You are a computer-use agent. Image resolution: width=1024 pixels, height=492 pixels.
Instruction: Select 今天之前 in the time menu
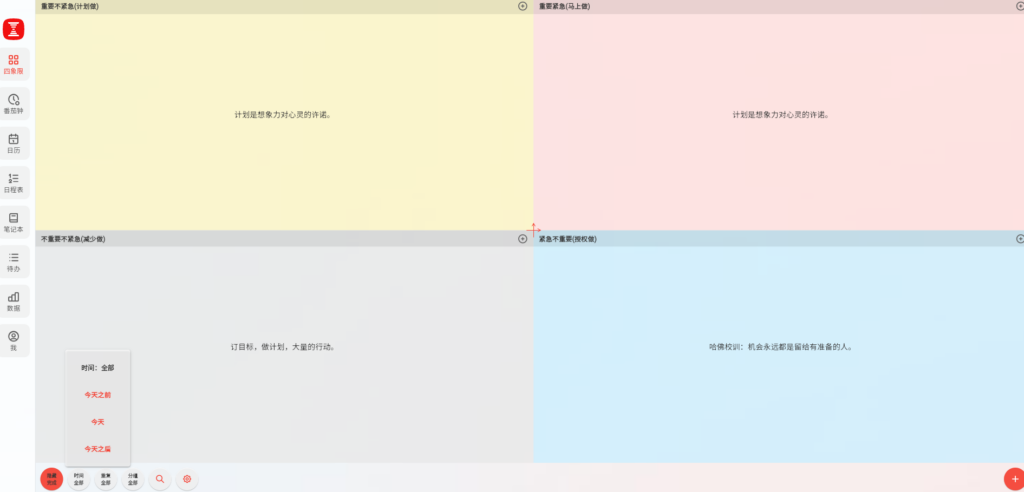click(98, 395)
